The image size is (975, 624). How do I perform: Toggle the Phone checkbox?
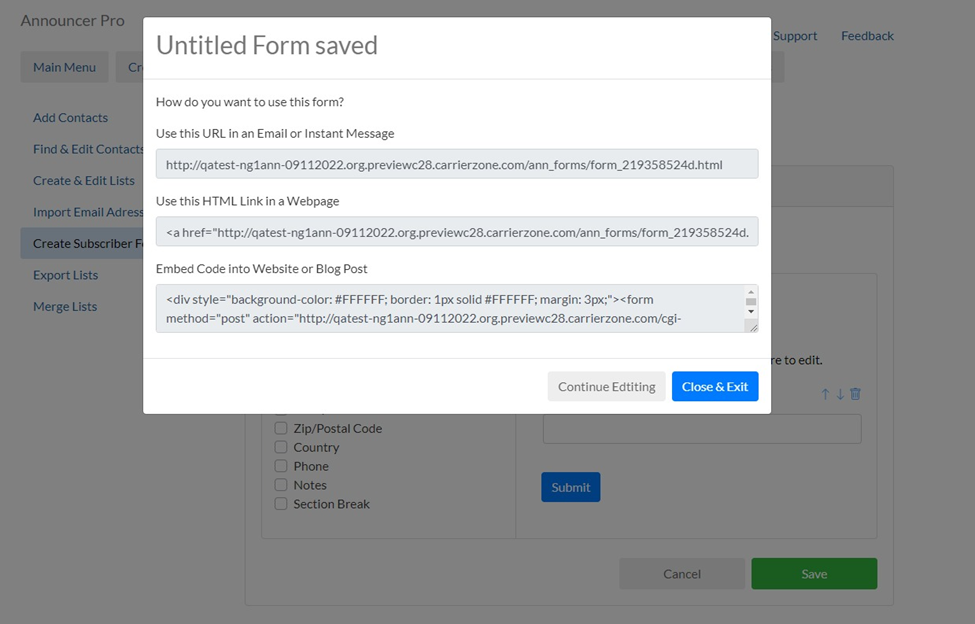click(281, 466)
